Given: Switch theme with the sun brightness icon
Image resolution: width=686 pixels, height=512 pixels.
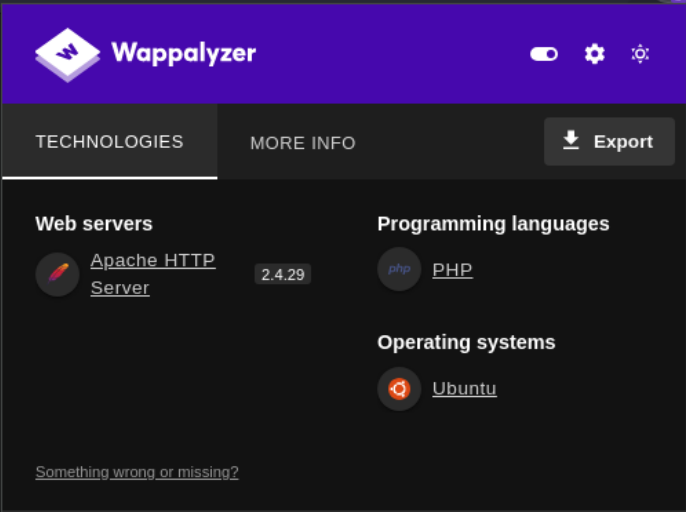Looking at the screenshot, I should 640,54.
